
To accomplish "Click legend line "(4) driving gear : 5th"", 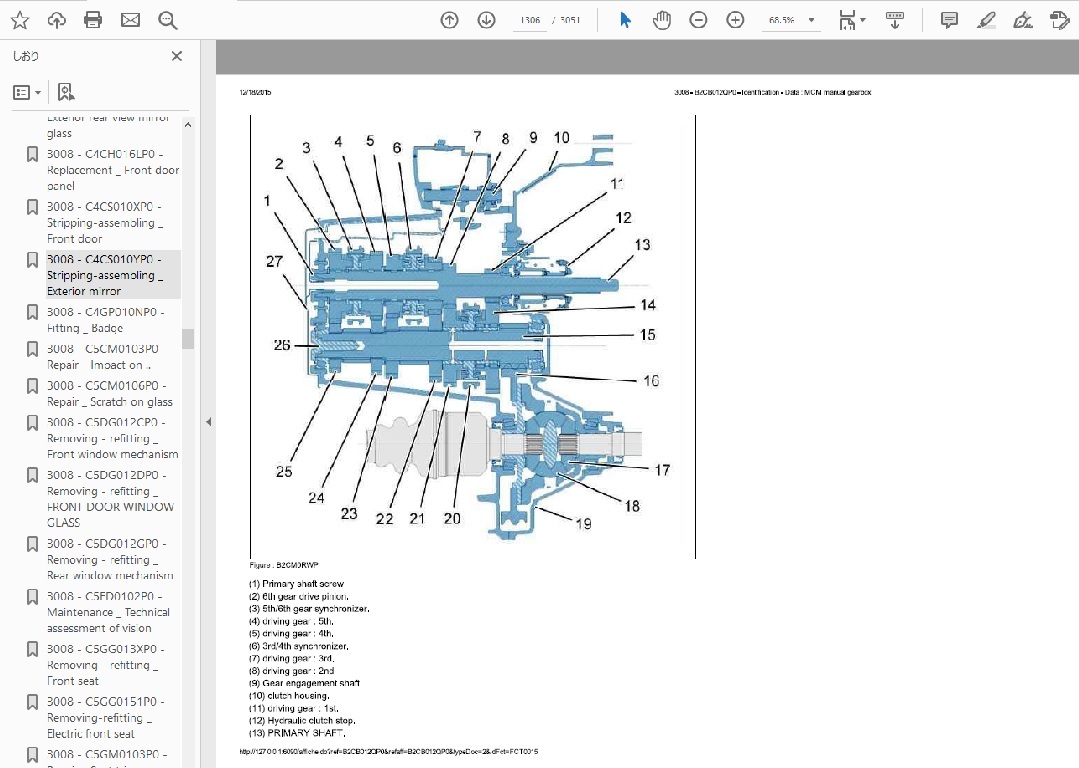I will (x=292, y=621).
